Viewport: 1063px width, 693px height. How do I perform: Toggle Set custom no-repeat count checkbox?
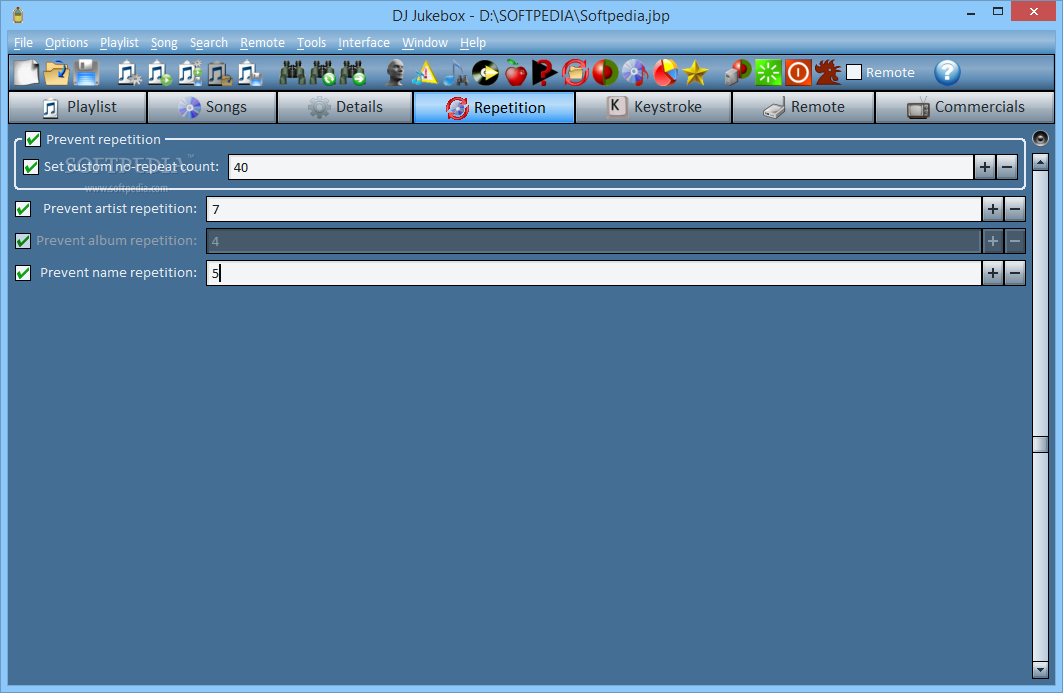pos(31,167)
